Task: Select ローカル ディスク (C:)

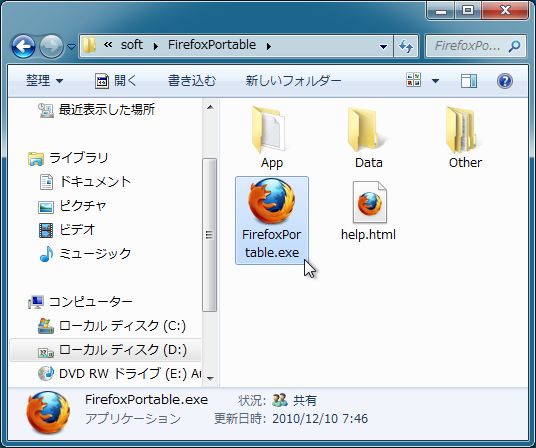Action: coord(122,326)
